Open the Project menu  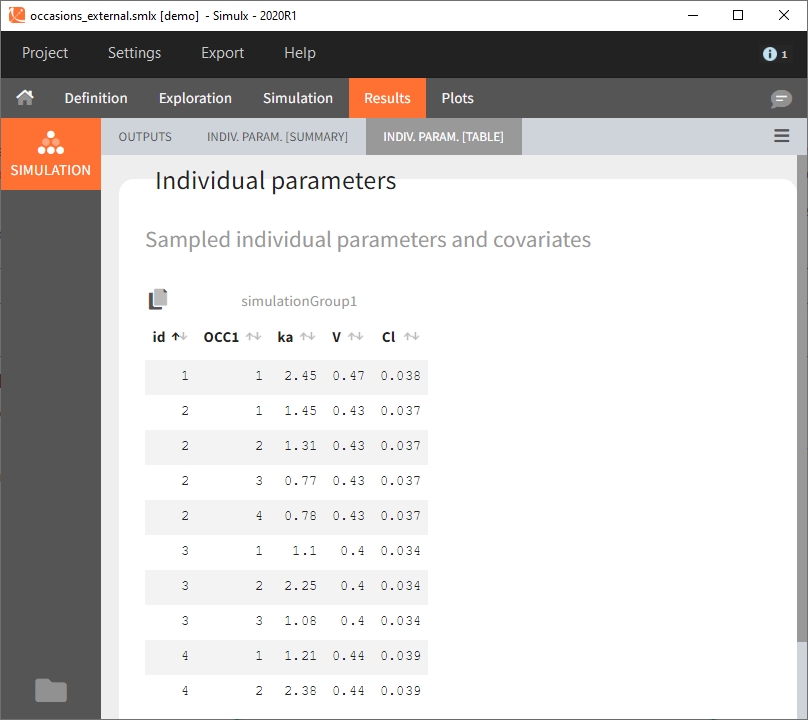(45, 53)
